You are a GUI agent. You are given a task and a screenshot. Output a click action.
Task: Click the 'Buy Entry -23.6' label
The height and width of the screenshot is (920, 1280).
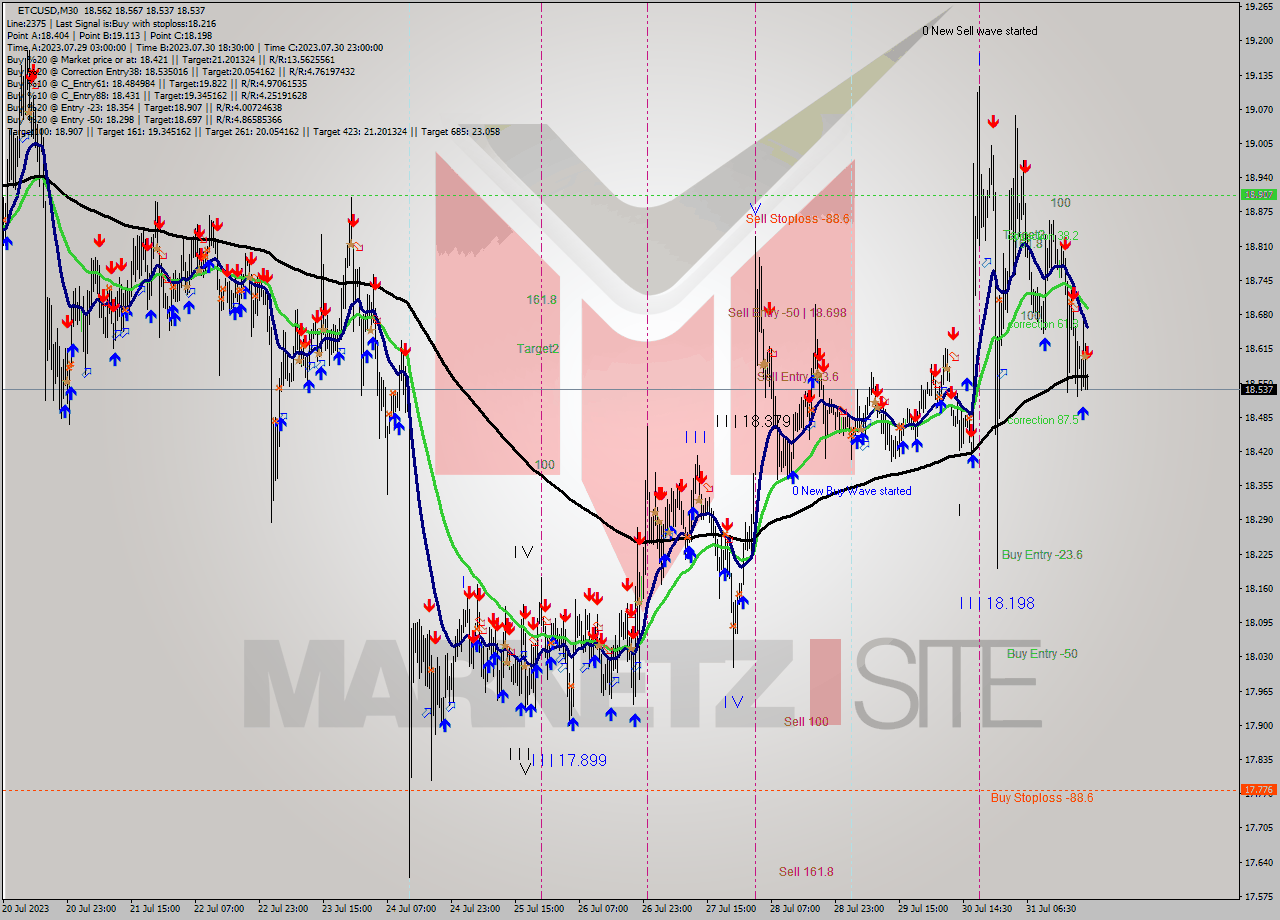point(1042,555)
